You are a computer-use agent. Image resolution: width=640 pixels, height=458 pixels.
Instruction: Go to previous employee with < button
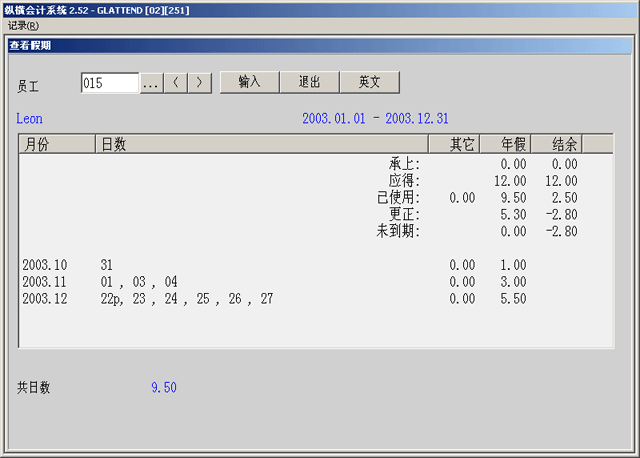(176, 83)
